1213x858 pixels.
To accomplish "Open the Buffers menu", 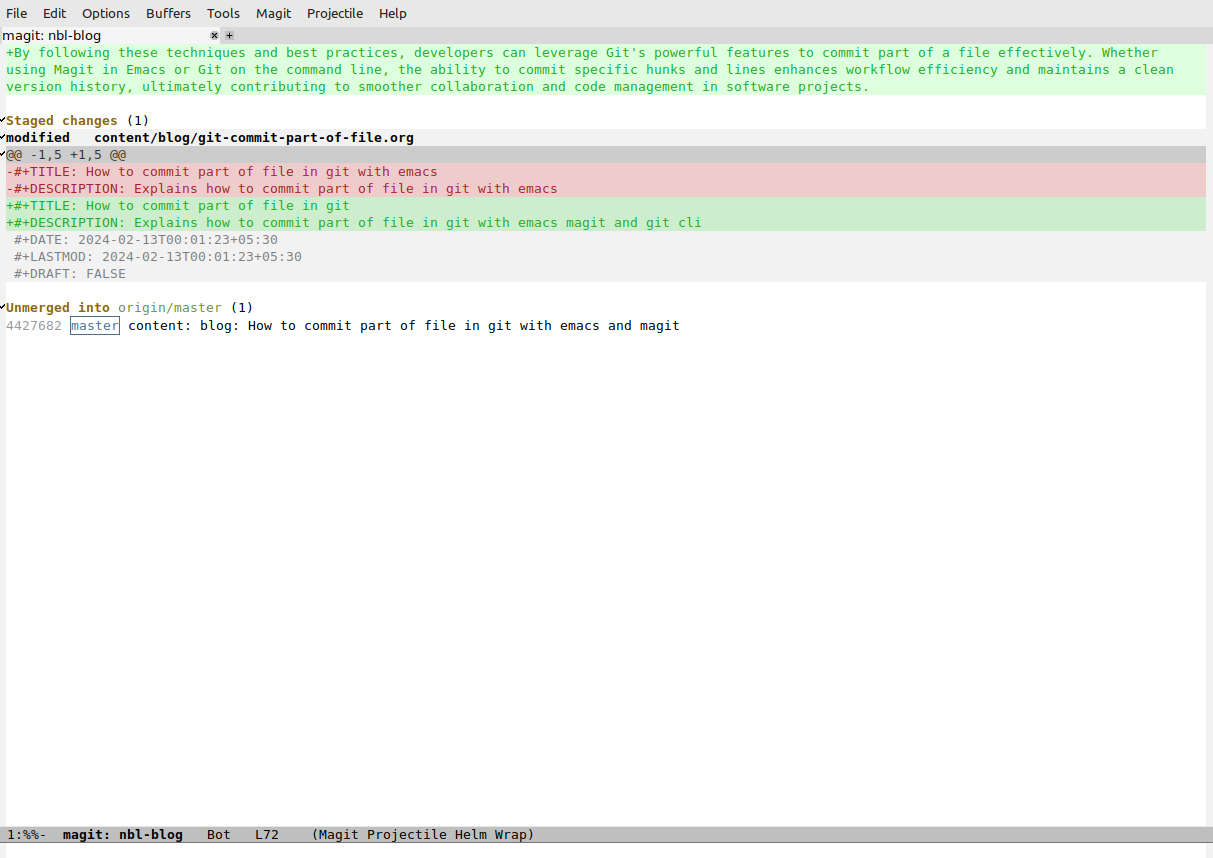I will pos(168,13).
